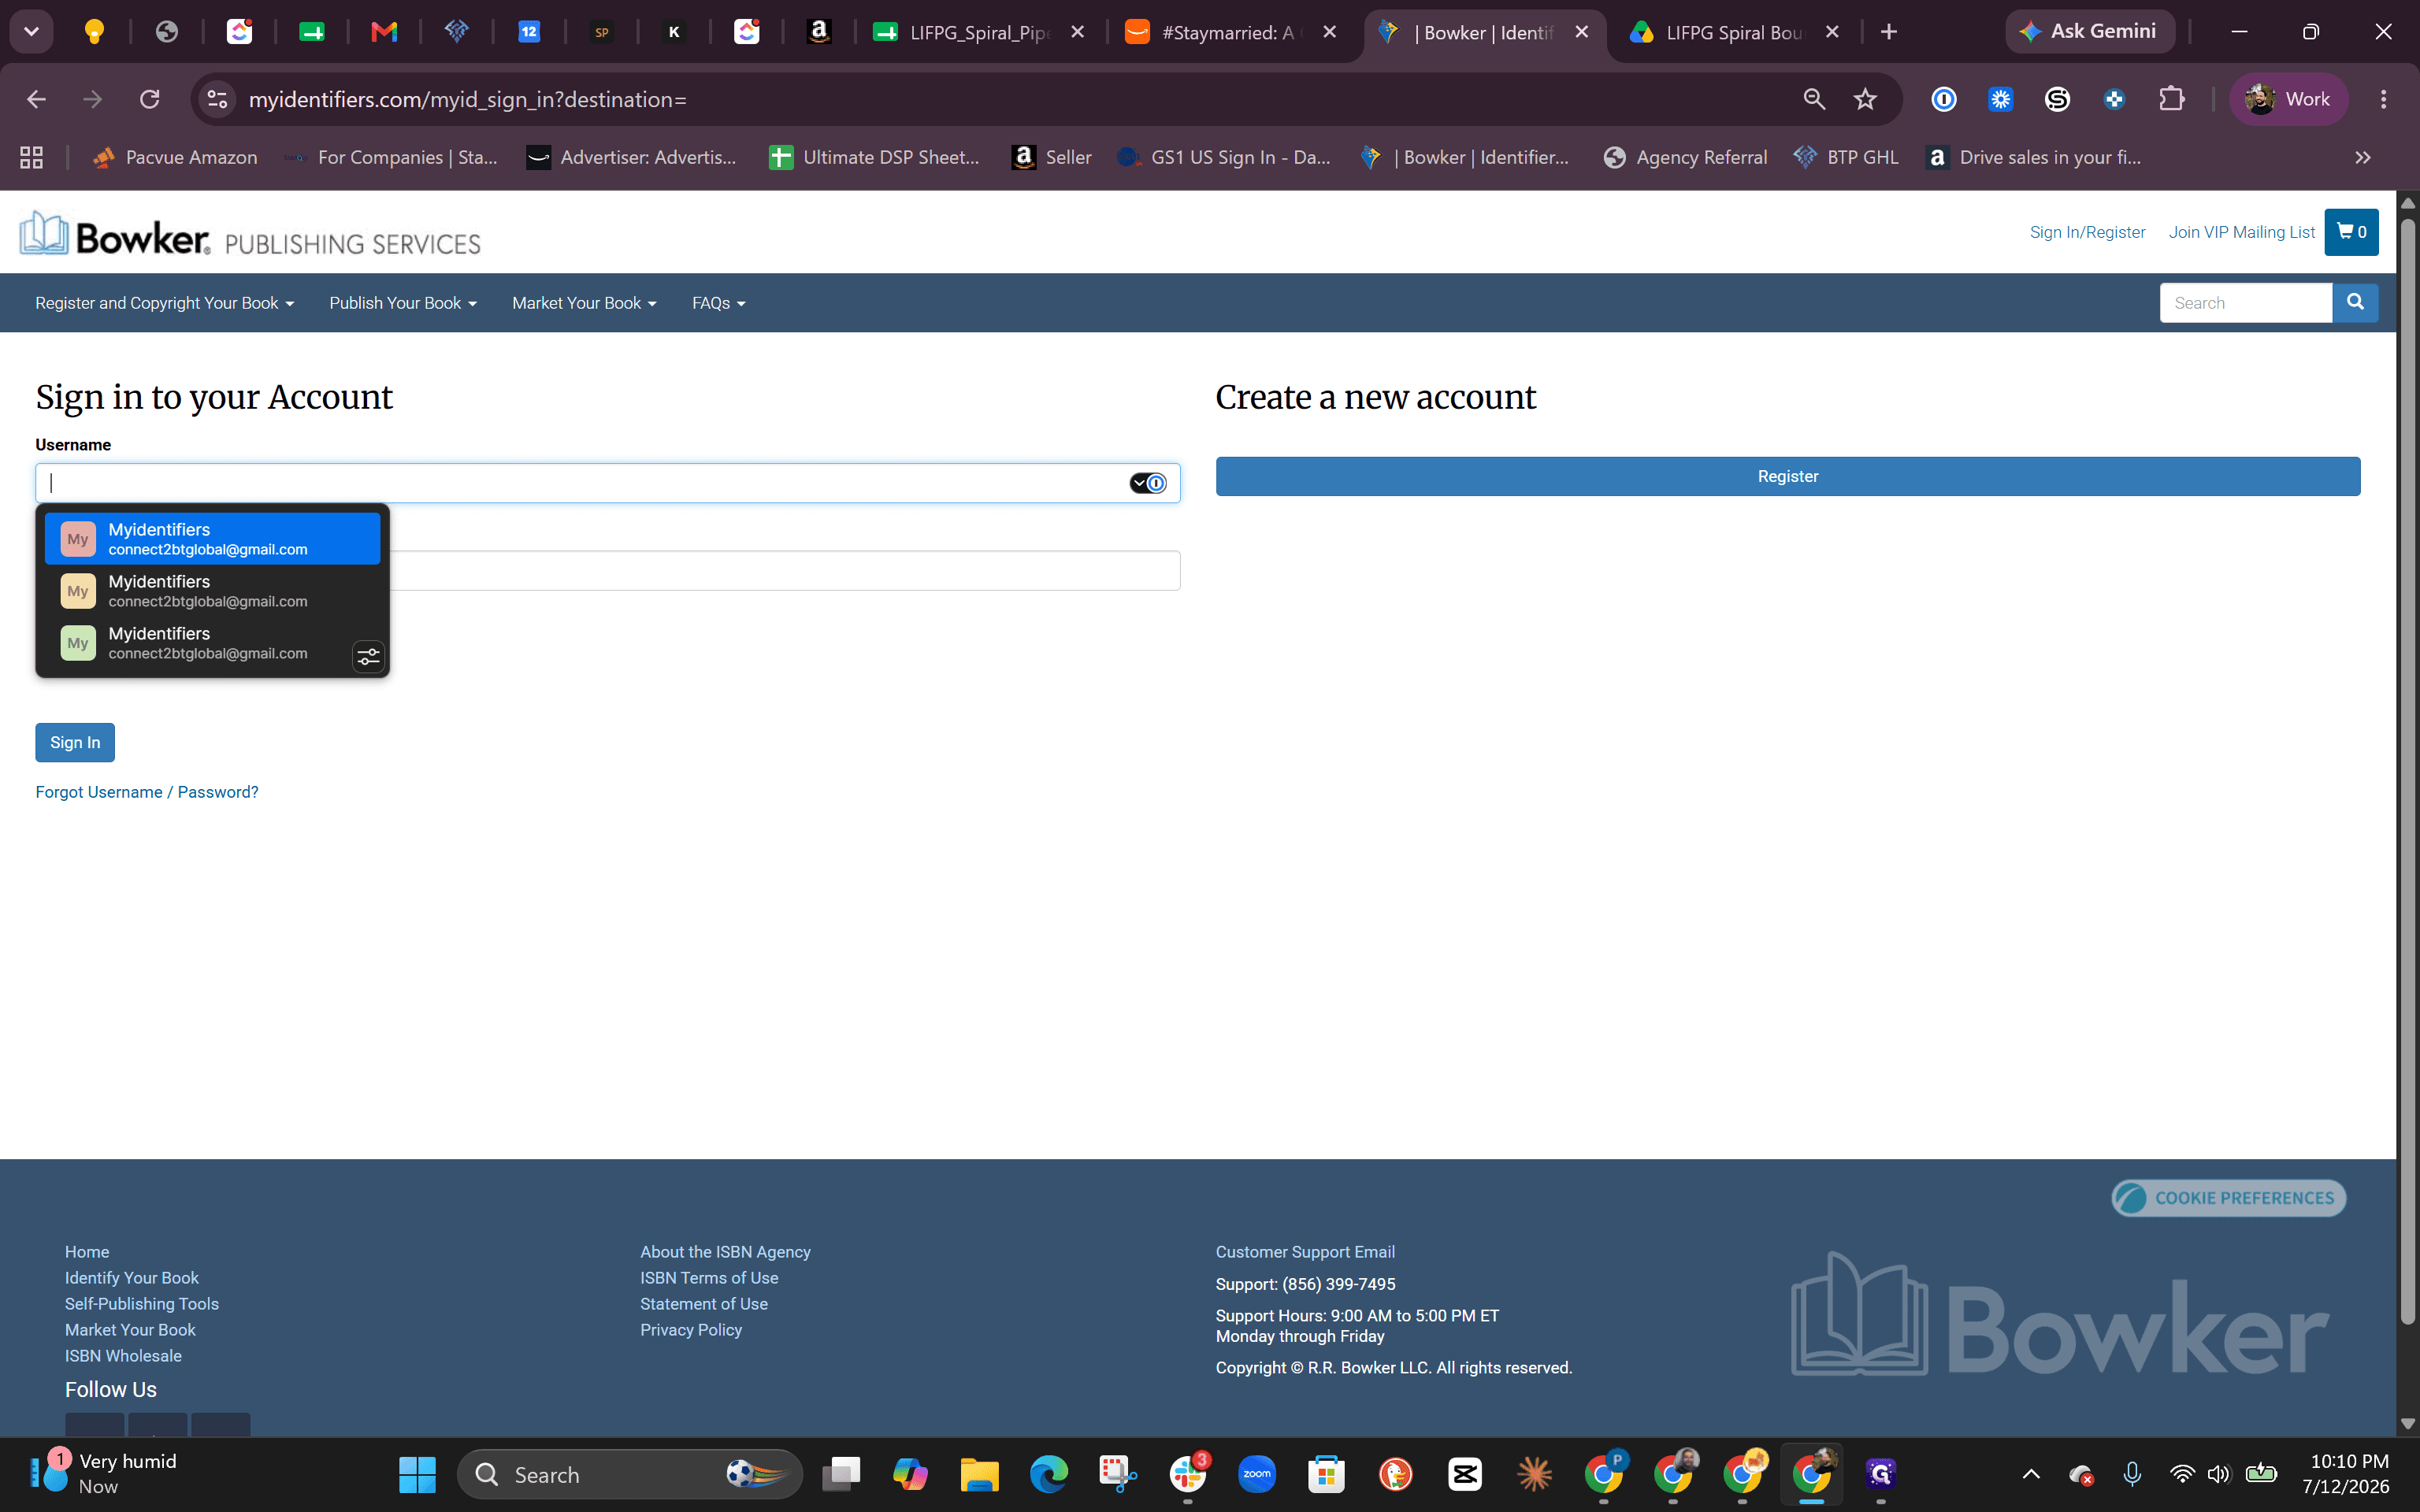The image size is (2420, 1512).
Task: Click the blue search magnifier button
Action: coord(2355,302)
